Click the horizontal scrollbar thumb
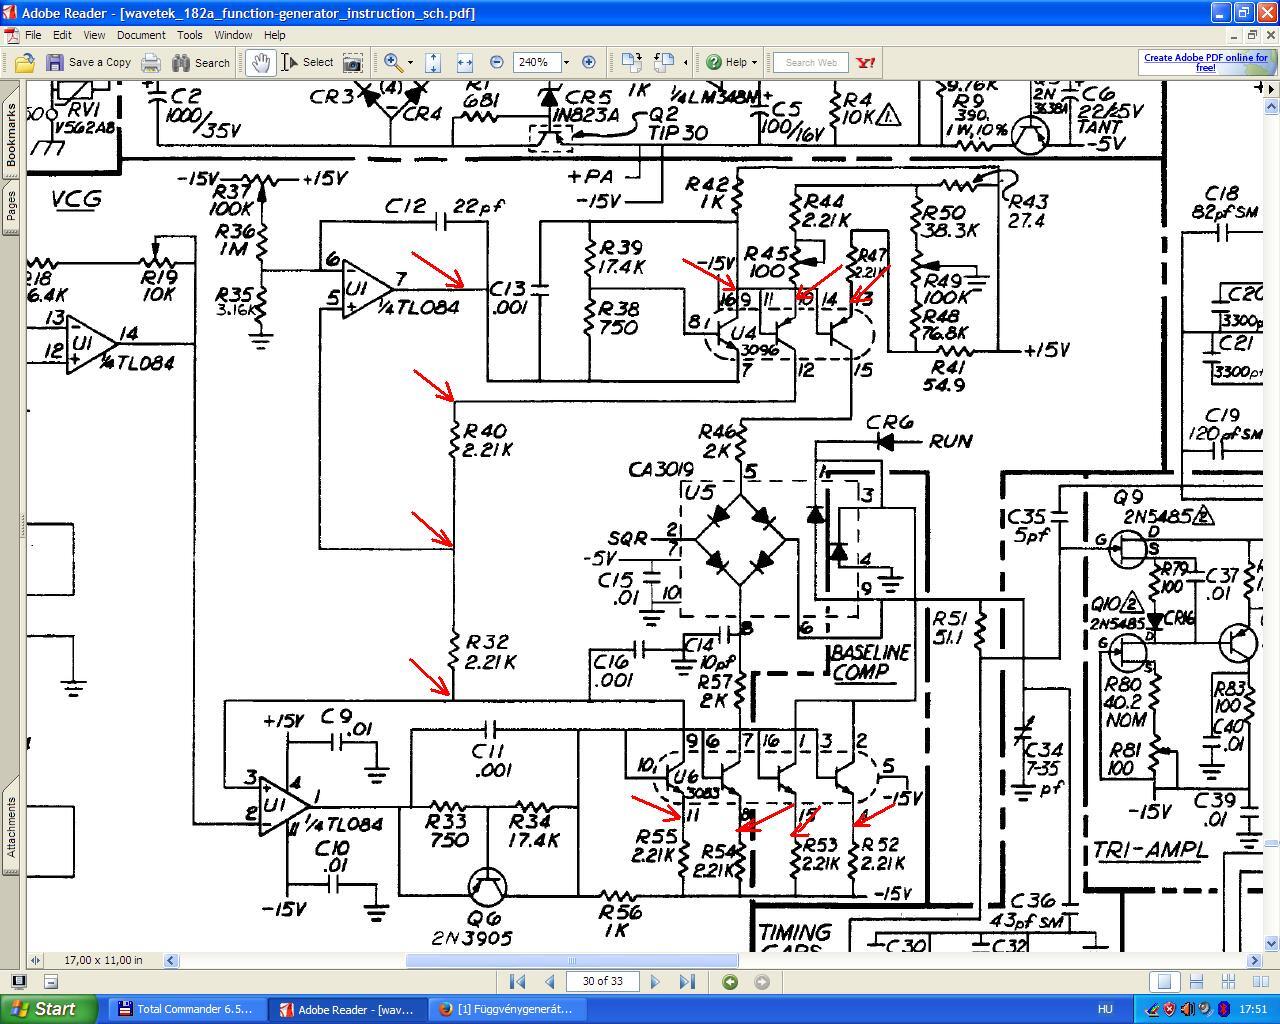 click(572, 960)
